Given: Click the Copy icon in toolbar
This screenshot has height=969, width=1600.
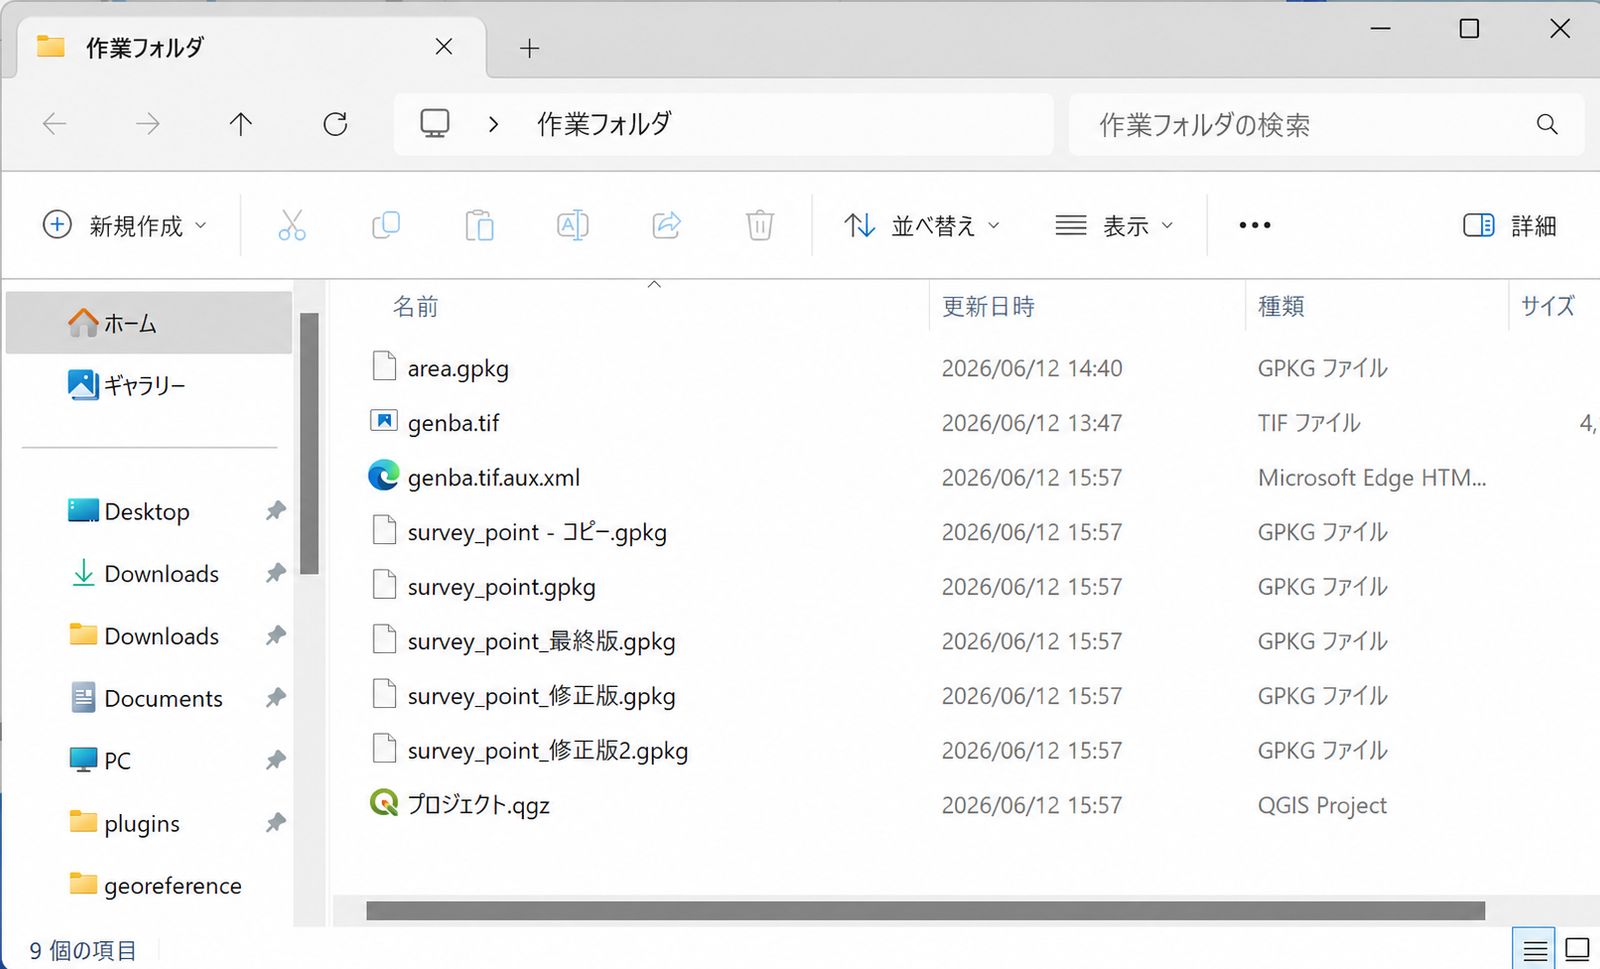Looking at the screenshot, I should coord(386,225).
